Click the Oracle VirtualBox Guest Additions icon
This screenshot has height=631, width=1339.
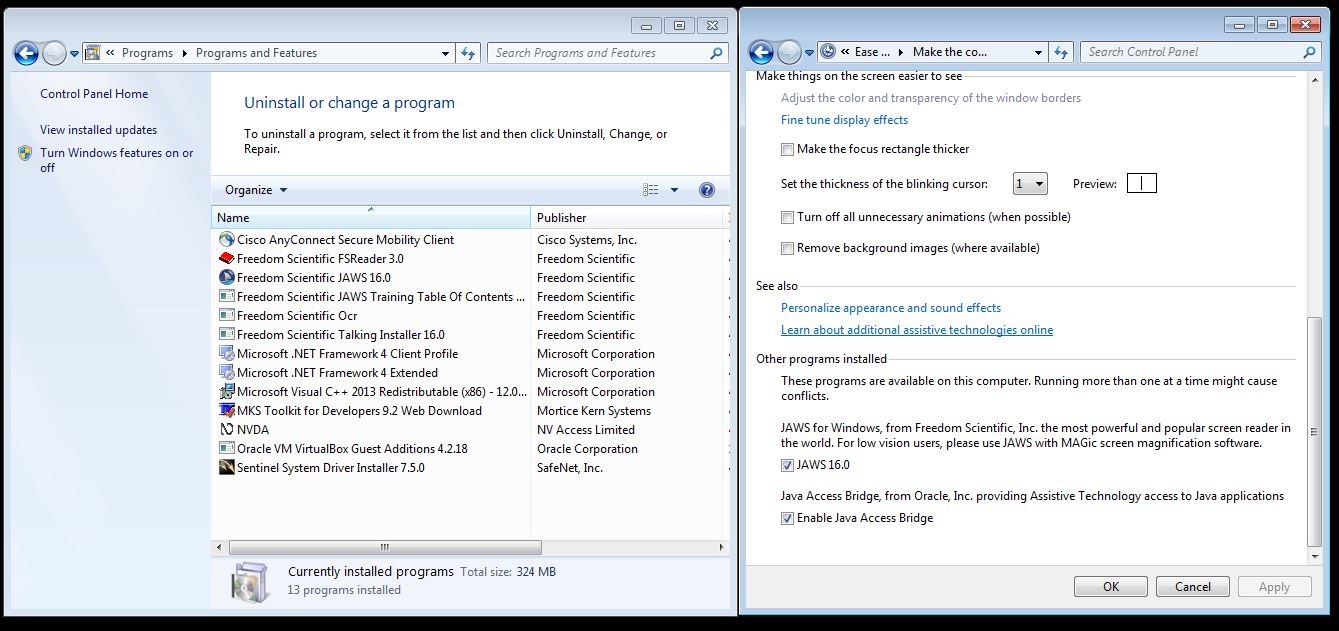point(226,449)
